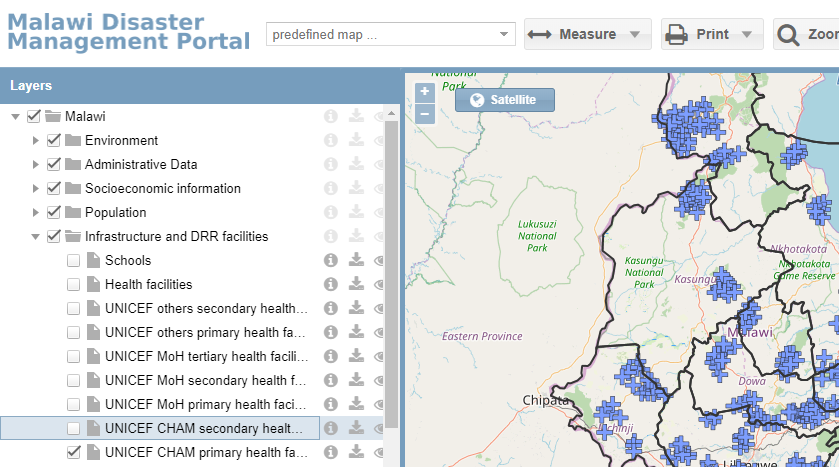Open info for UNICEF CHAM secondary health layer
The image size is (839, 467).
[331, 428]
